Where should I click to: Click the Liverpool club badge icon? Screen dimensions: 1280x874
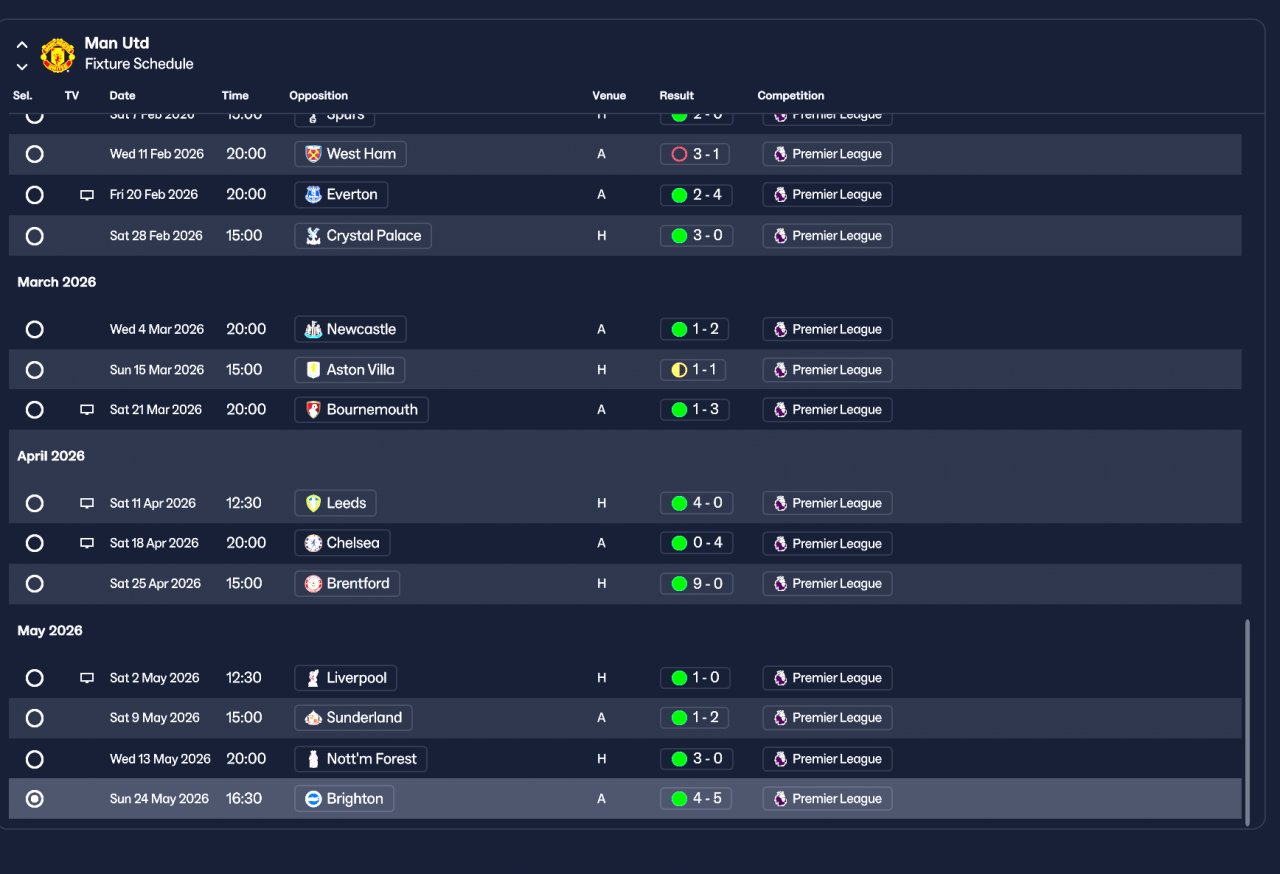click(x=313, y=678)
